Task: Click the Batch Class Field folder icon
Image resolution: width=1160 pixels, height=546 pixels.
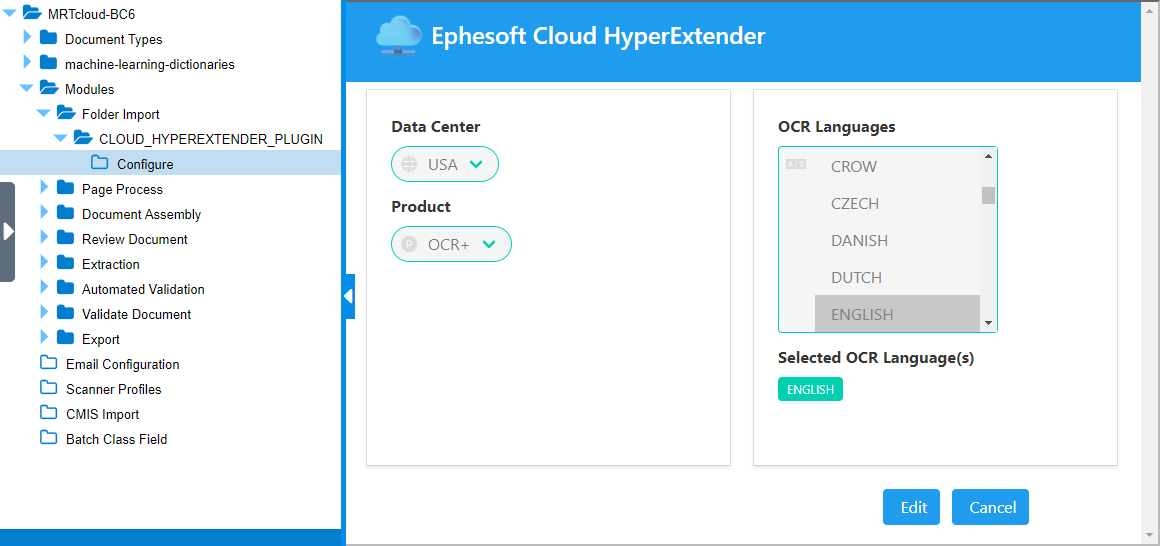Action: click(49, 439)
